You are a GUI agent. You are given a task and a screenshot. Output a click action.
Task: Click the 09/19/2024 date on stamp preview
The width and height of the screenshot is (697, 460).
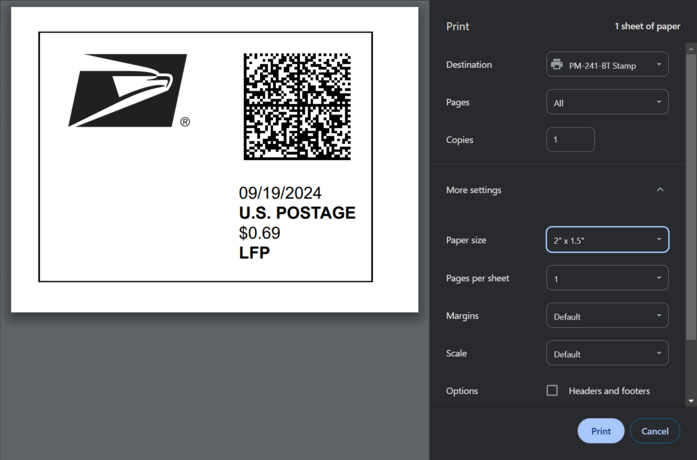pos(280,193)
